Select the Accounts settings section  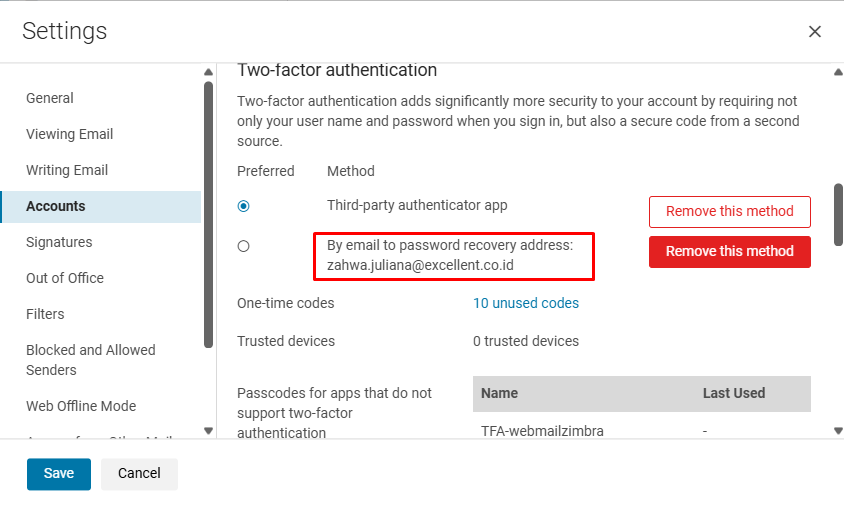(56, 206)
